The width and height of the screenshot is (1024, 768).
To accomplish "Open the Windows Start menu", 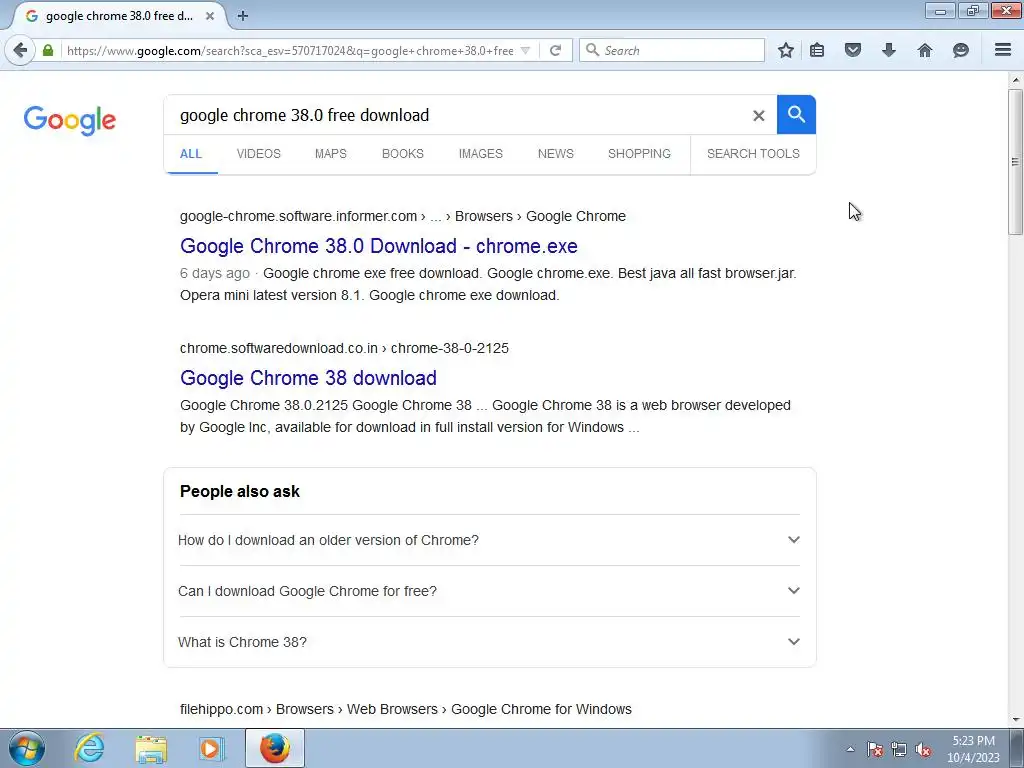I will [x=27, y=748].
